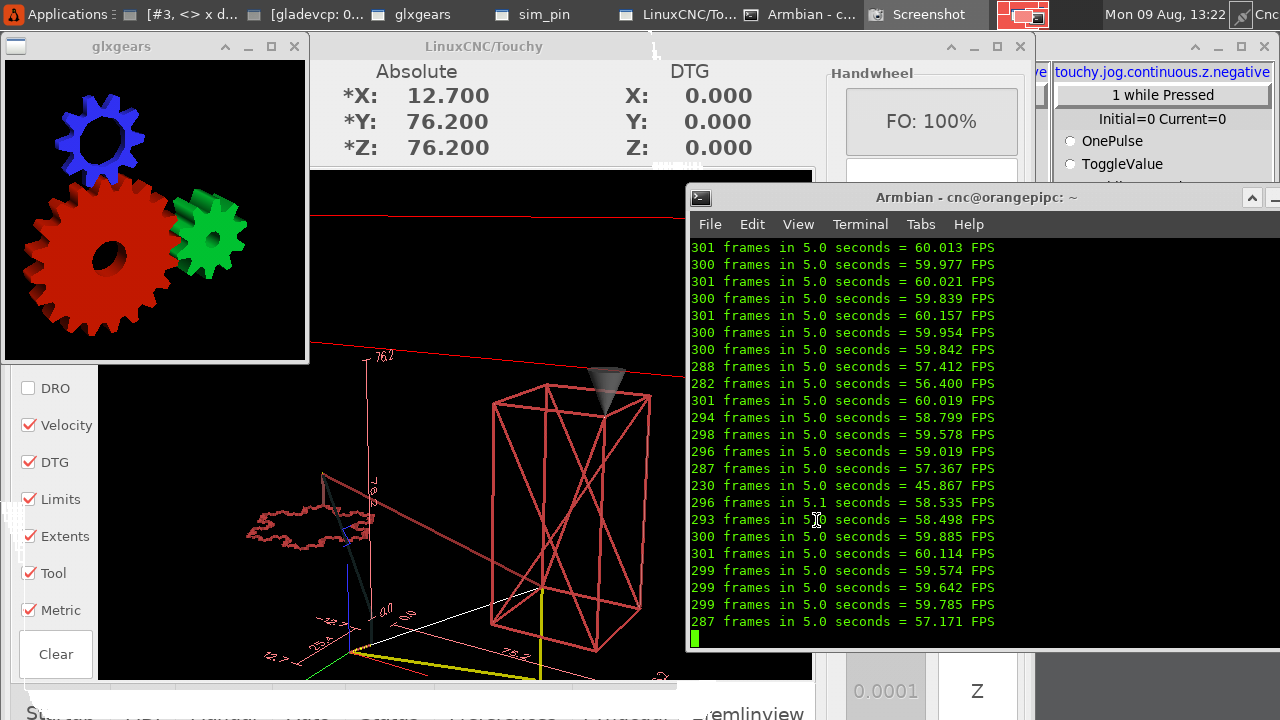This screenshot has width=1280, height=720.
Task: Click the Handwheel group label
Action: pos(872,73)
